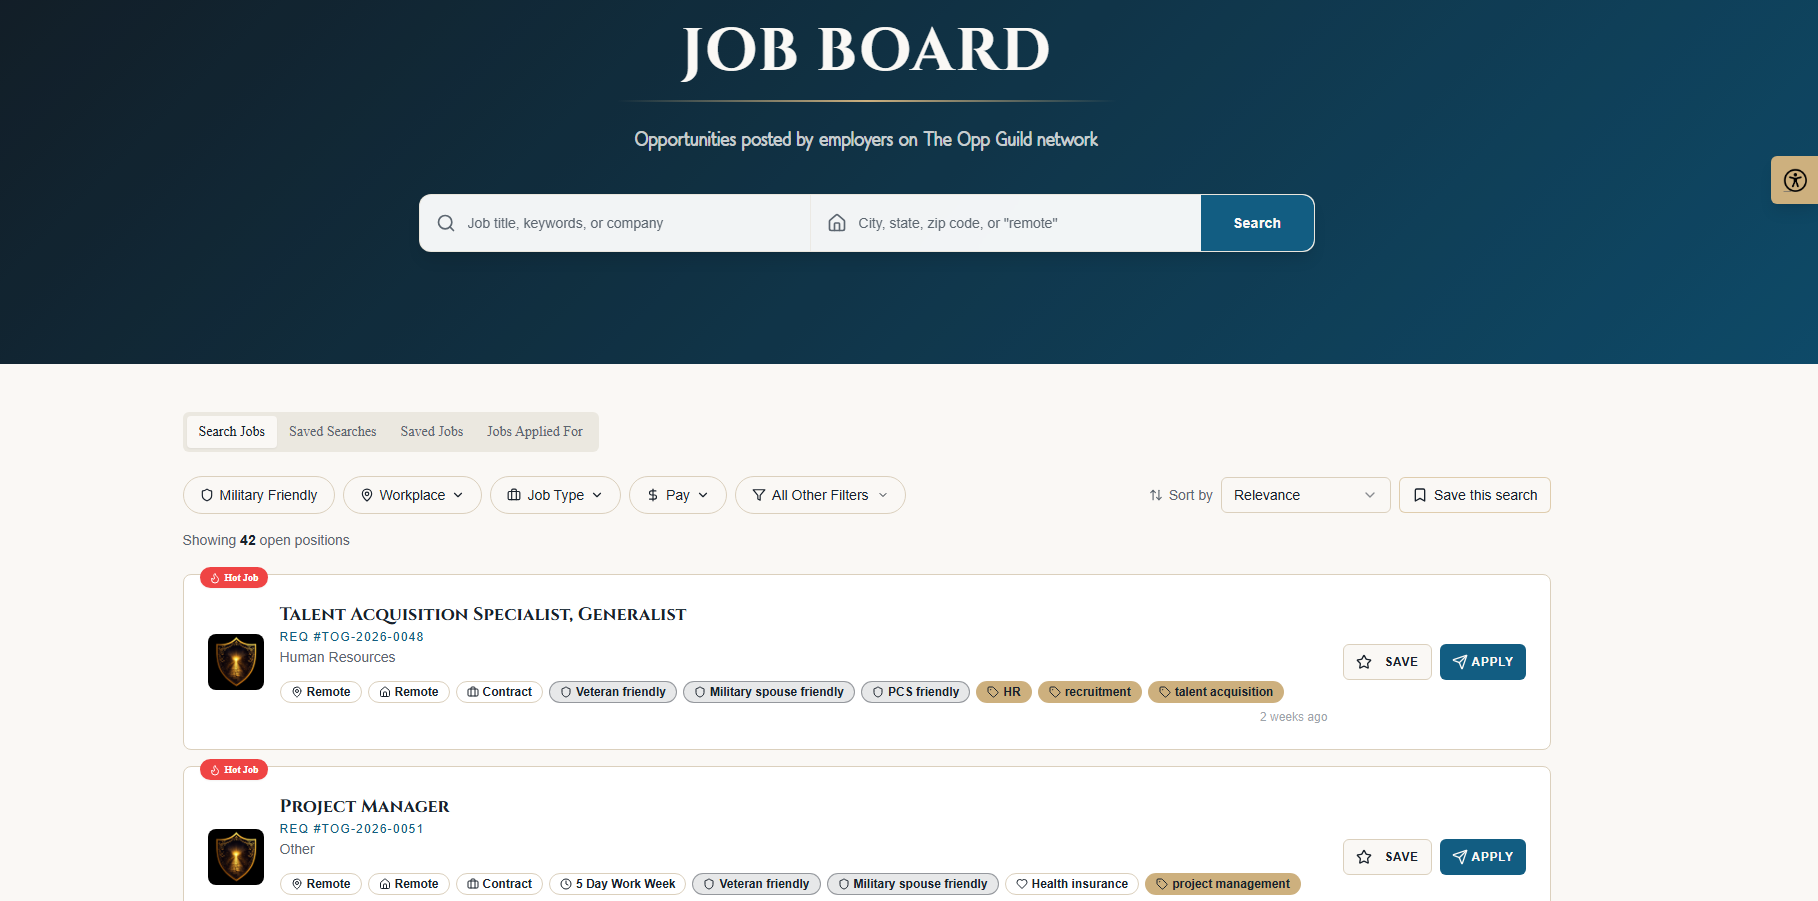Focus the job title, keywords, or company field
Screen dimensions: 1818x901
tap(615, 223)
